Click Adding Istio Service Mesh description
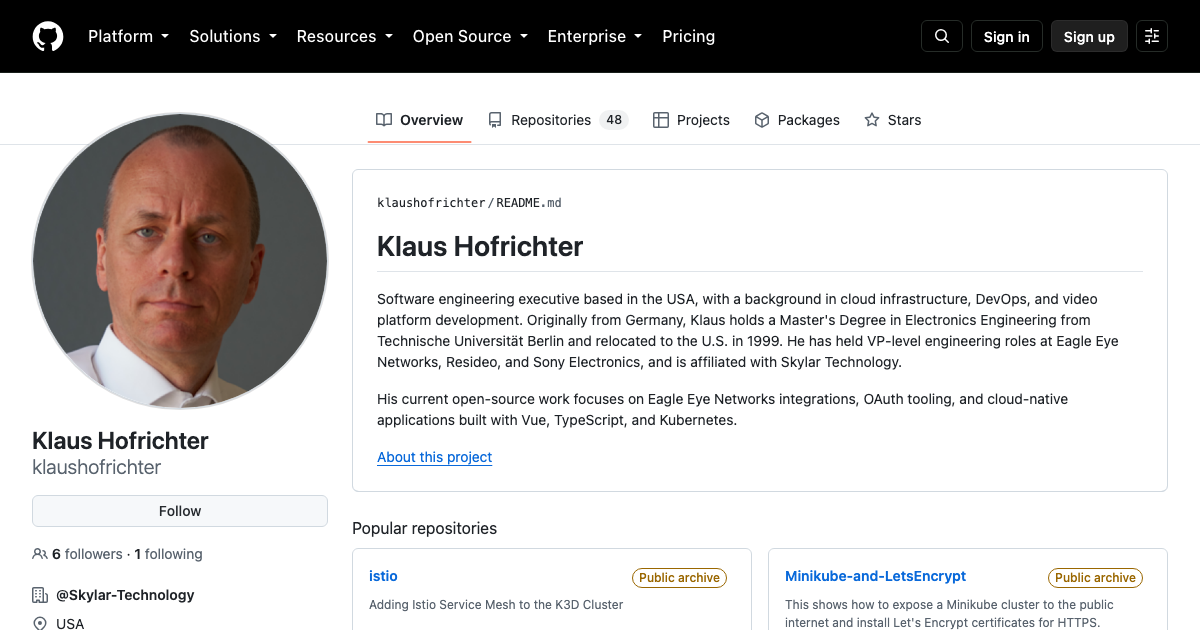The height and width of the screenshot is (630, 1200). (496, 604)
